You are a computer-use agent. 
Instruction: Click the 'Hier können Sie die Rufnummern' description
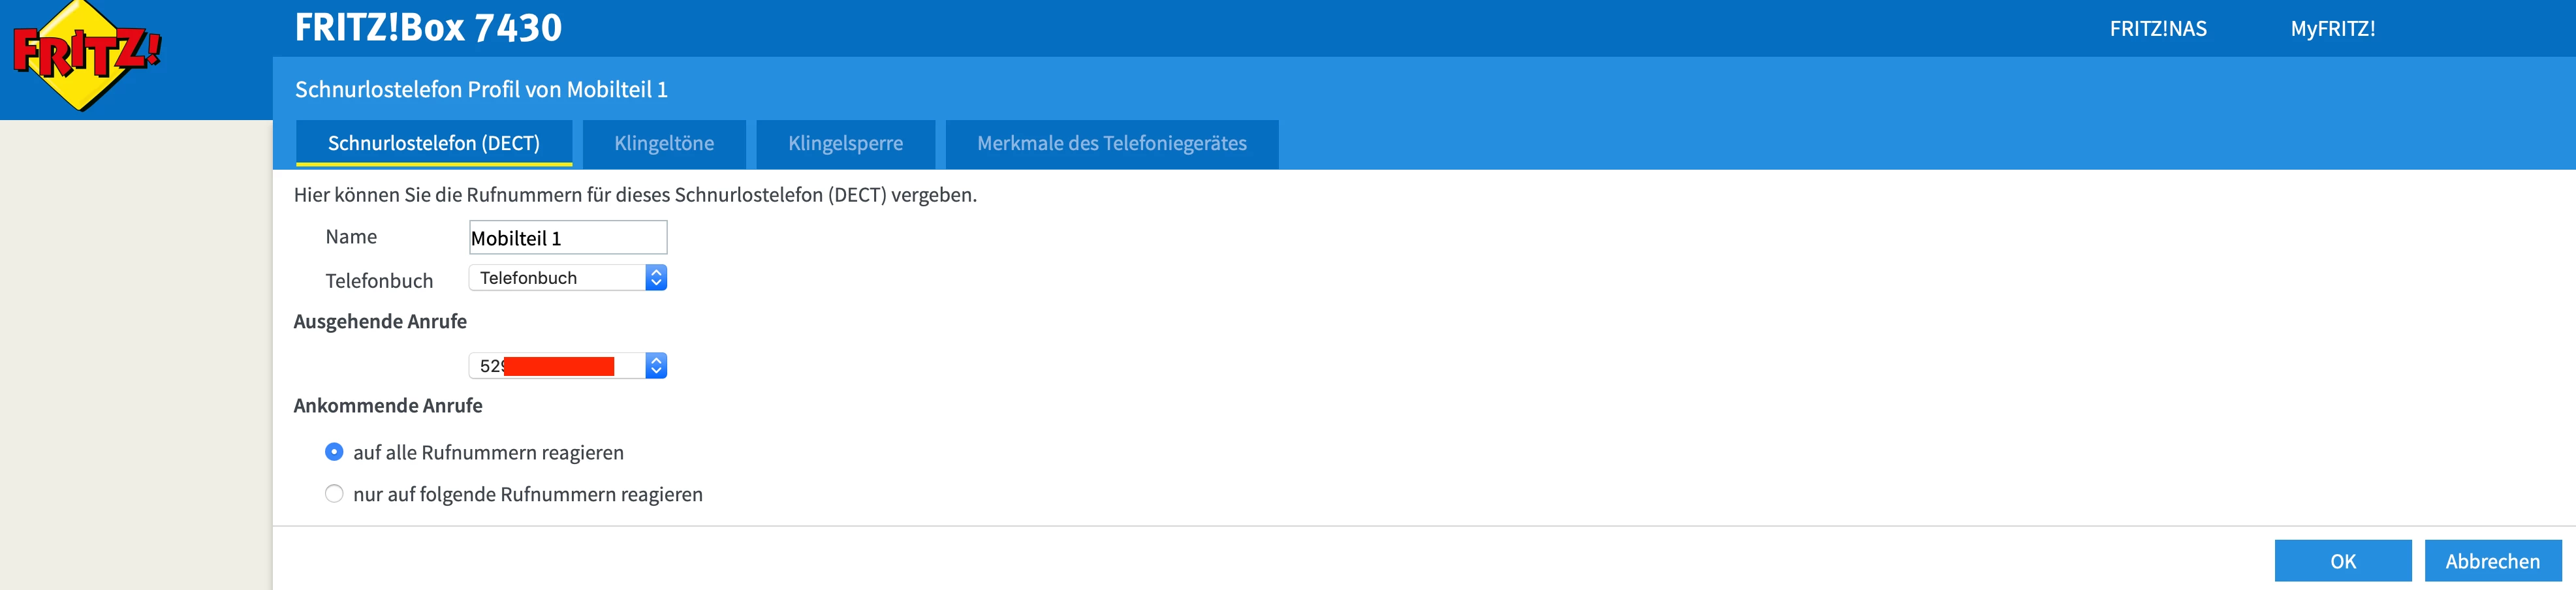pos(635,195)
